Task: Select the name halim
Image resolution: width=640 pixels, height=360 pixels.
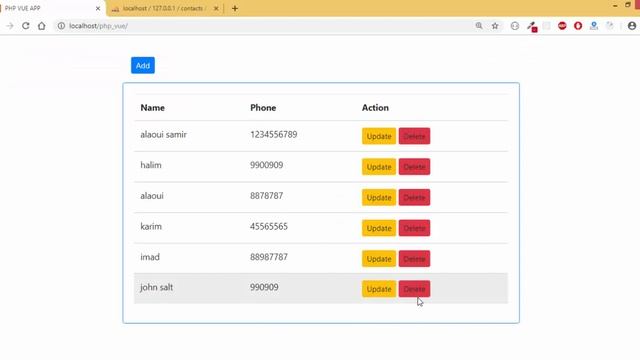Action: (151, 165)
